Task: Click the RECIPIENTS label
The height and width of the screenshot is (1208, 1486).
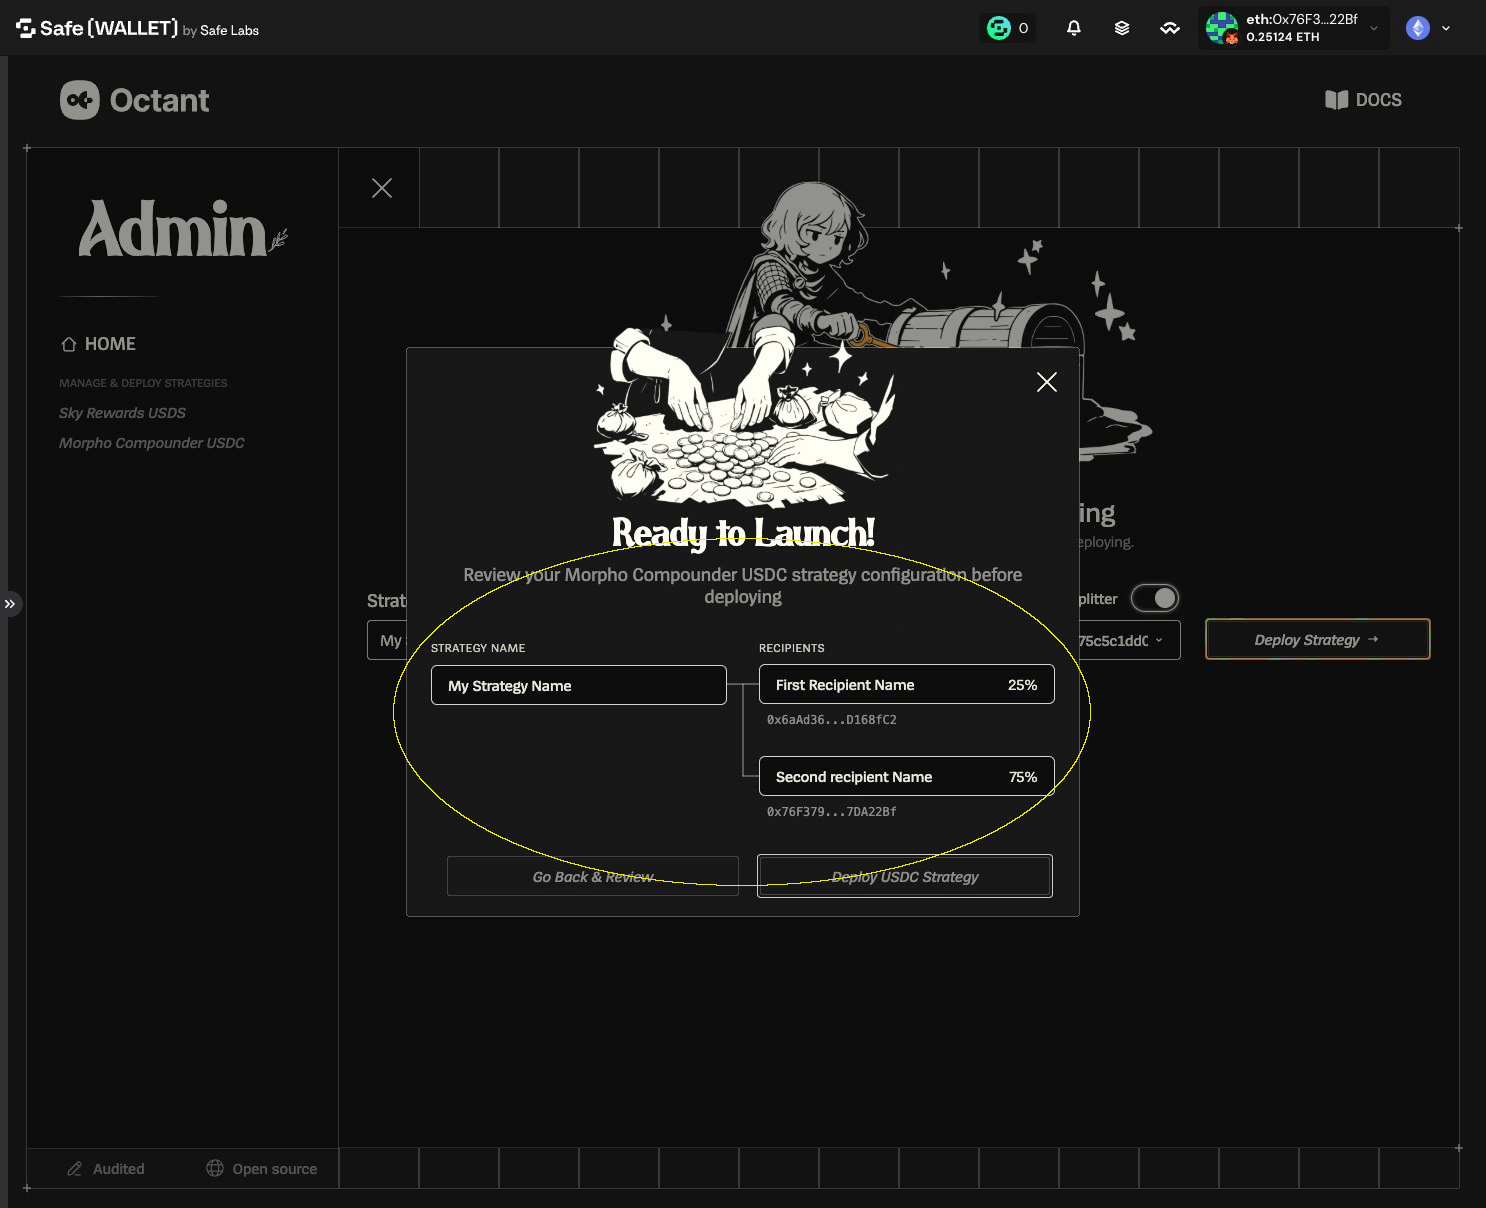Action: 792,648
